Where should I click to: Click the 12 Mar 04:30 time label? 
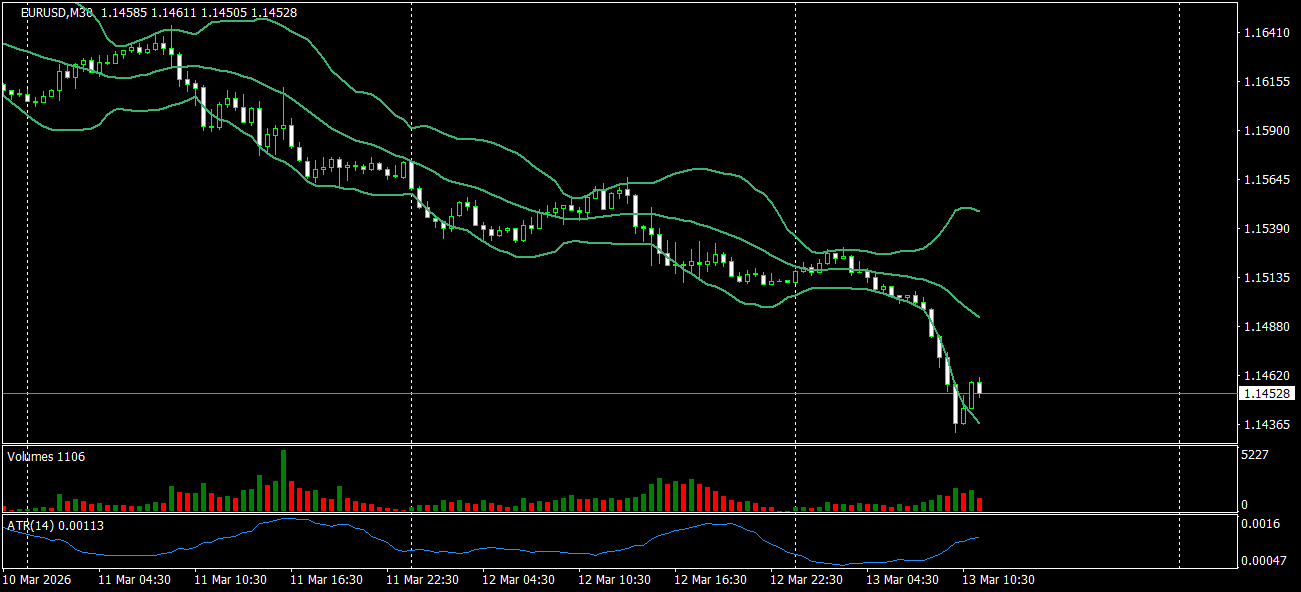click(x=518, y=580)
